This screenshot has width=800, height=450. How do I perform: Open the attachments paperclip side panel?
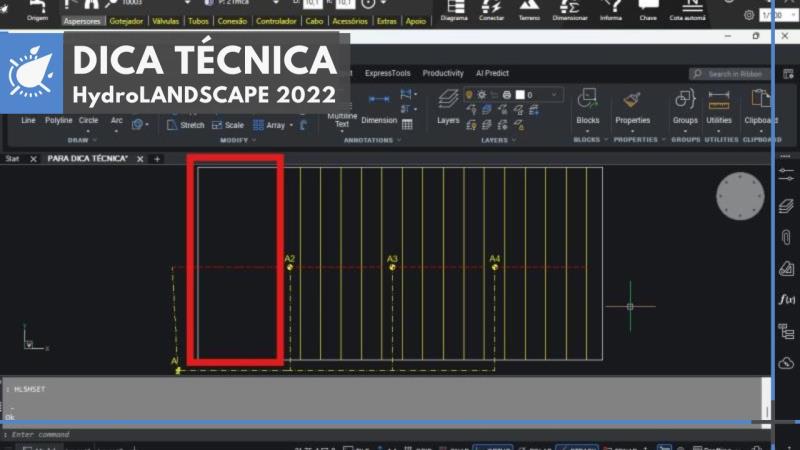click(x=786, y=237)
